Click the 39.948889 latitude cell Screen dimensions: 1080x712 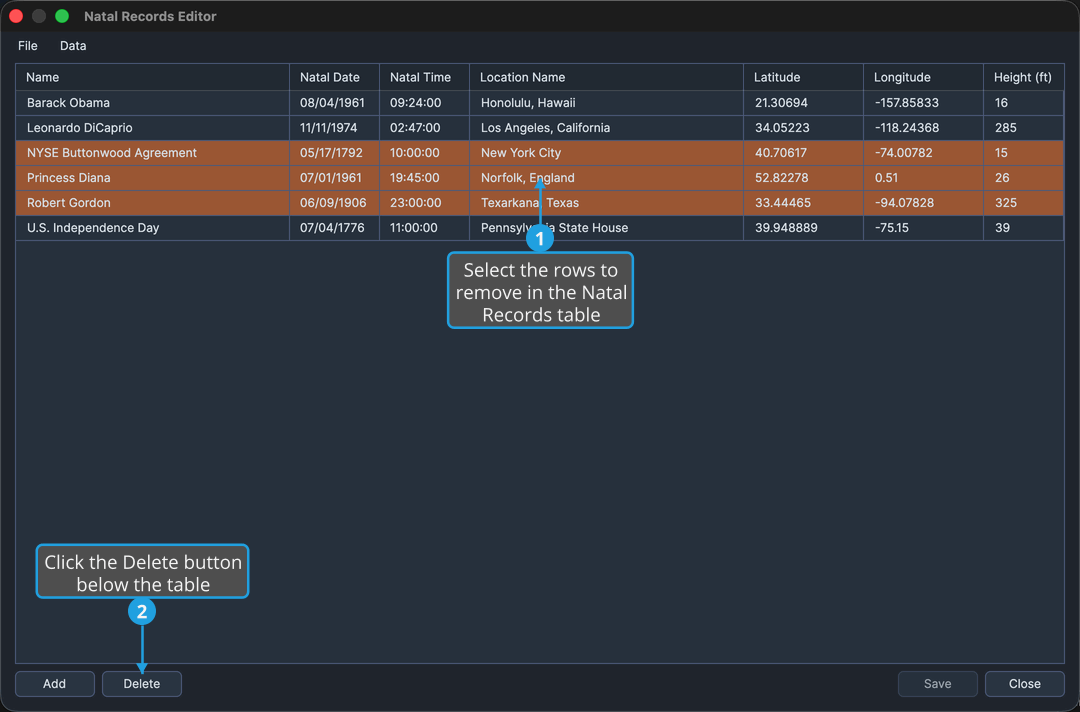[x=803, y=228]
